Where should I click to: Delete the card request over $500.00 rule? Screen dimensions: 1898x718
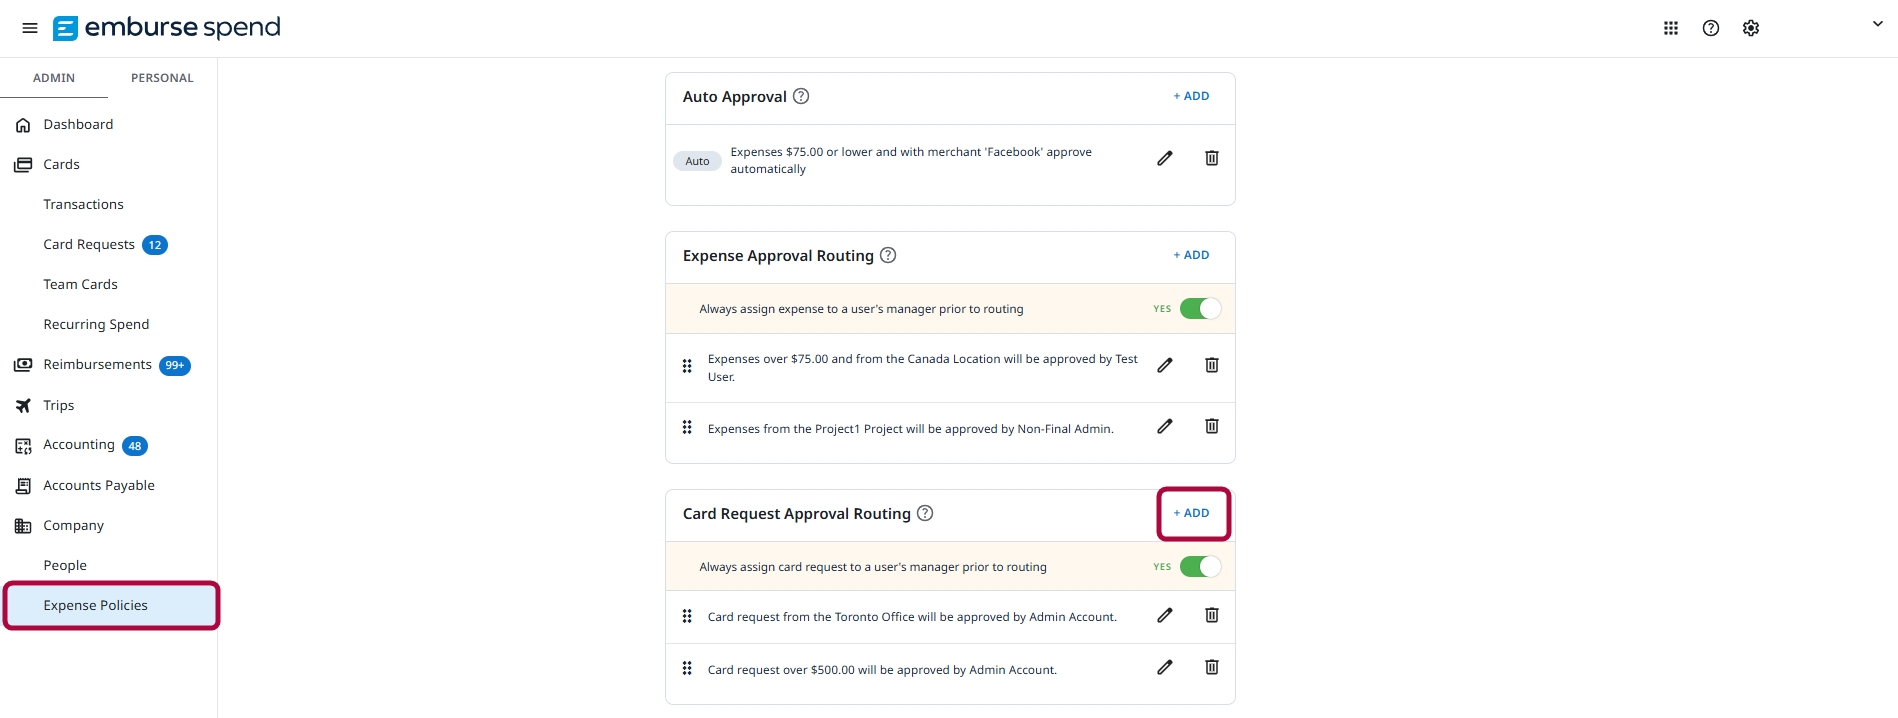(1211, 667)
